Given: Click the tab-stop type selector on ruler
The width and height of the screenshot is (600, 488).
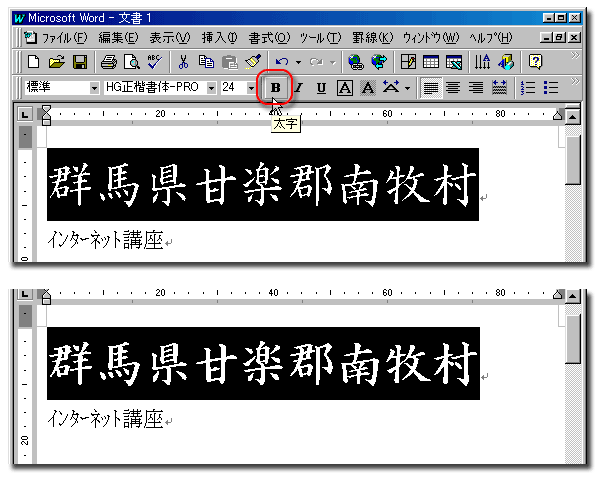Looking at the screenshot, I should pyautogui.click(x=25, y=114).
